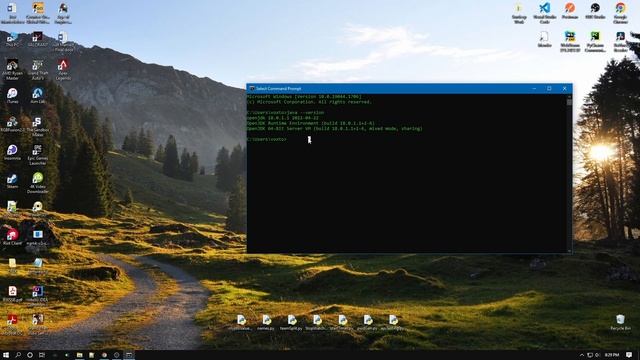Open the clock showing 8:29 PM
The image size is (640, 360).
pos(612,355)
